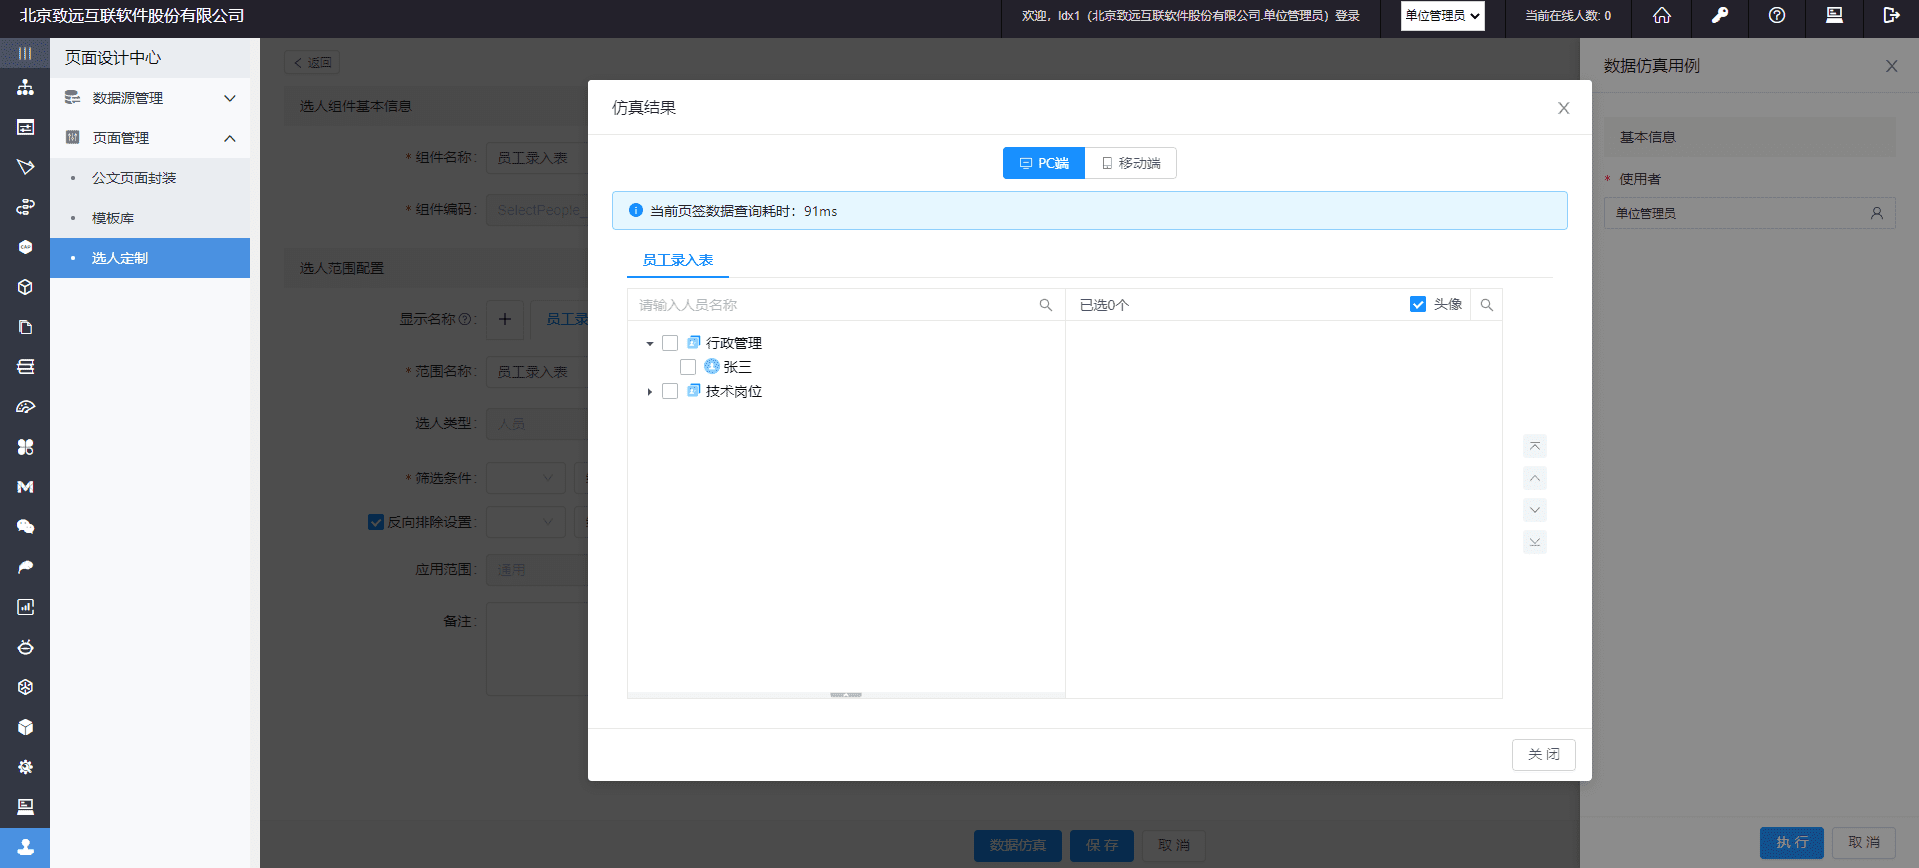The width and height of the screenshot is (1919, 868).
Task: Click the dashboard gauge icon in the left rail
Action: [x=25, y=407]
